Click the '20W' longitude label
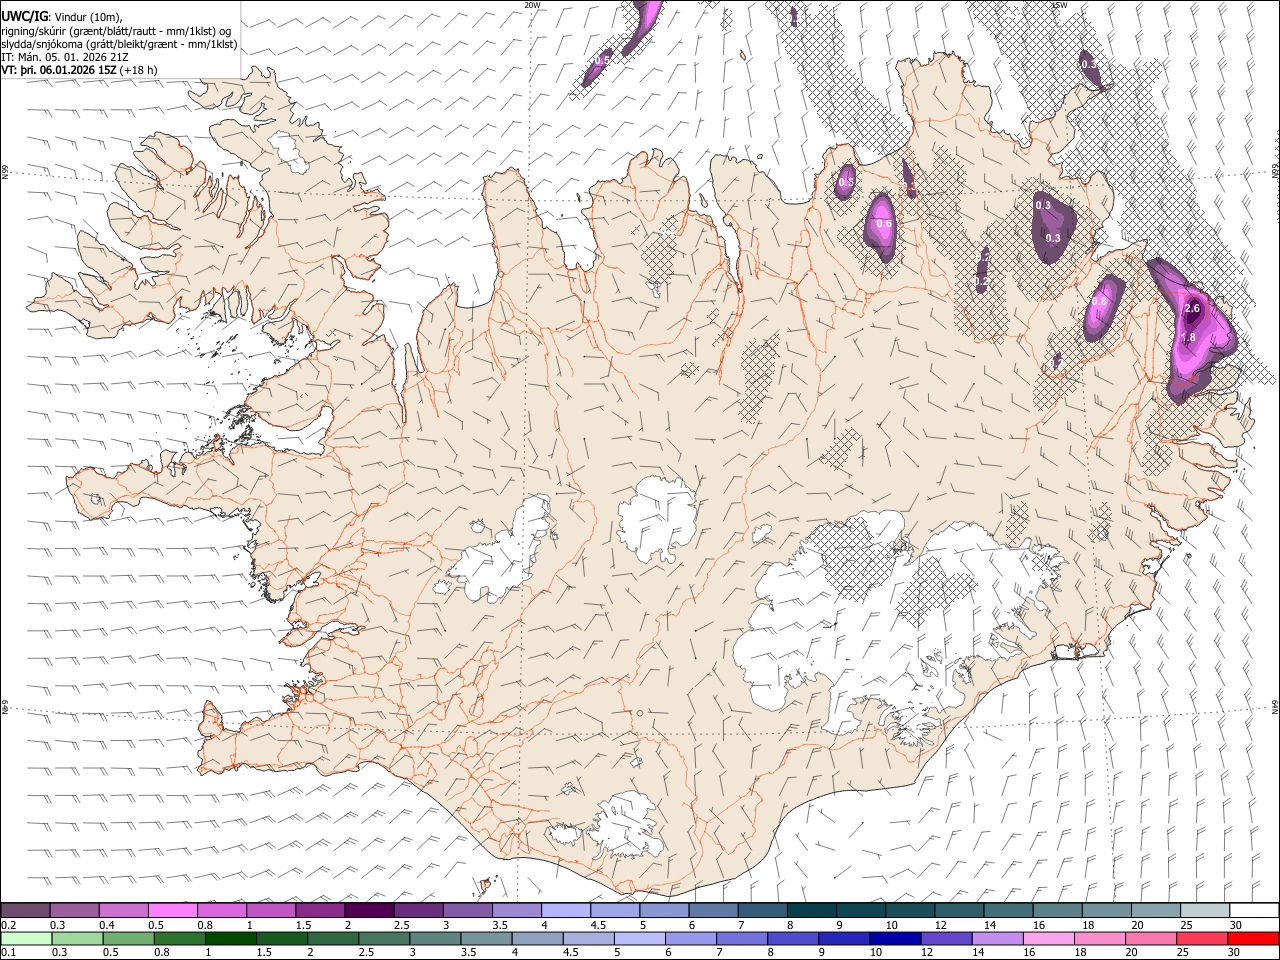1280x960 pixels. point(532,5)
